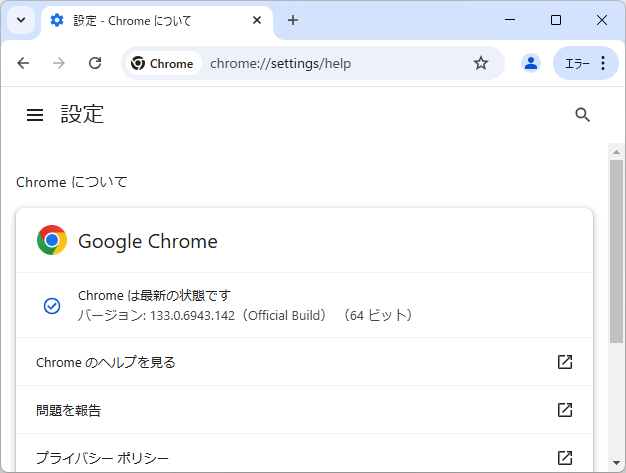
Task: Open a new tab with plus button
Action: pyautogui.click(x=293, y=20)
